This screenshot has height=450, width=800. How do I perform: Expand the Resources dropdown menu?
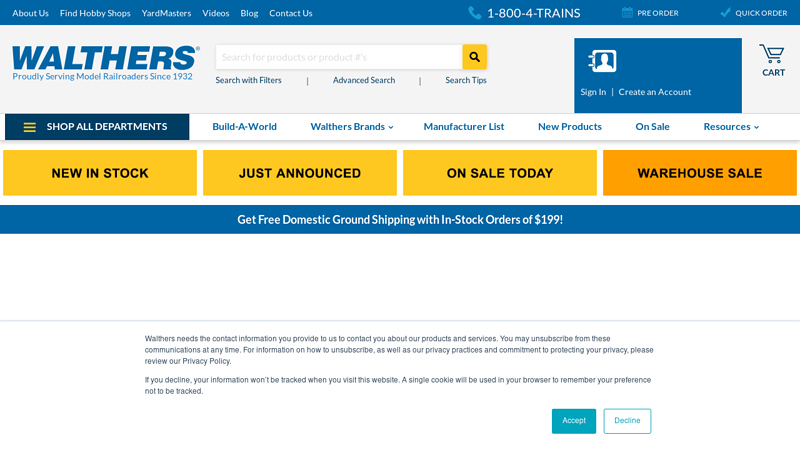(x=731, y=127)
